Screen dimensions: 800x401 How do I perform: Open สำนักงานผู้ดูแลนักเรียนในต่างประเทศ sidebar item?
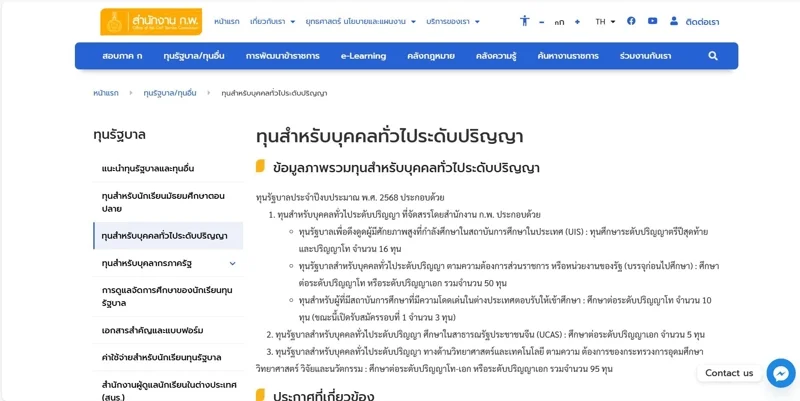(x=168, y=390)
